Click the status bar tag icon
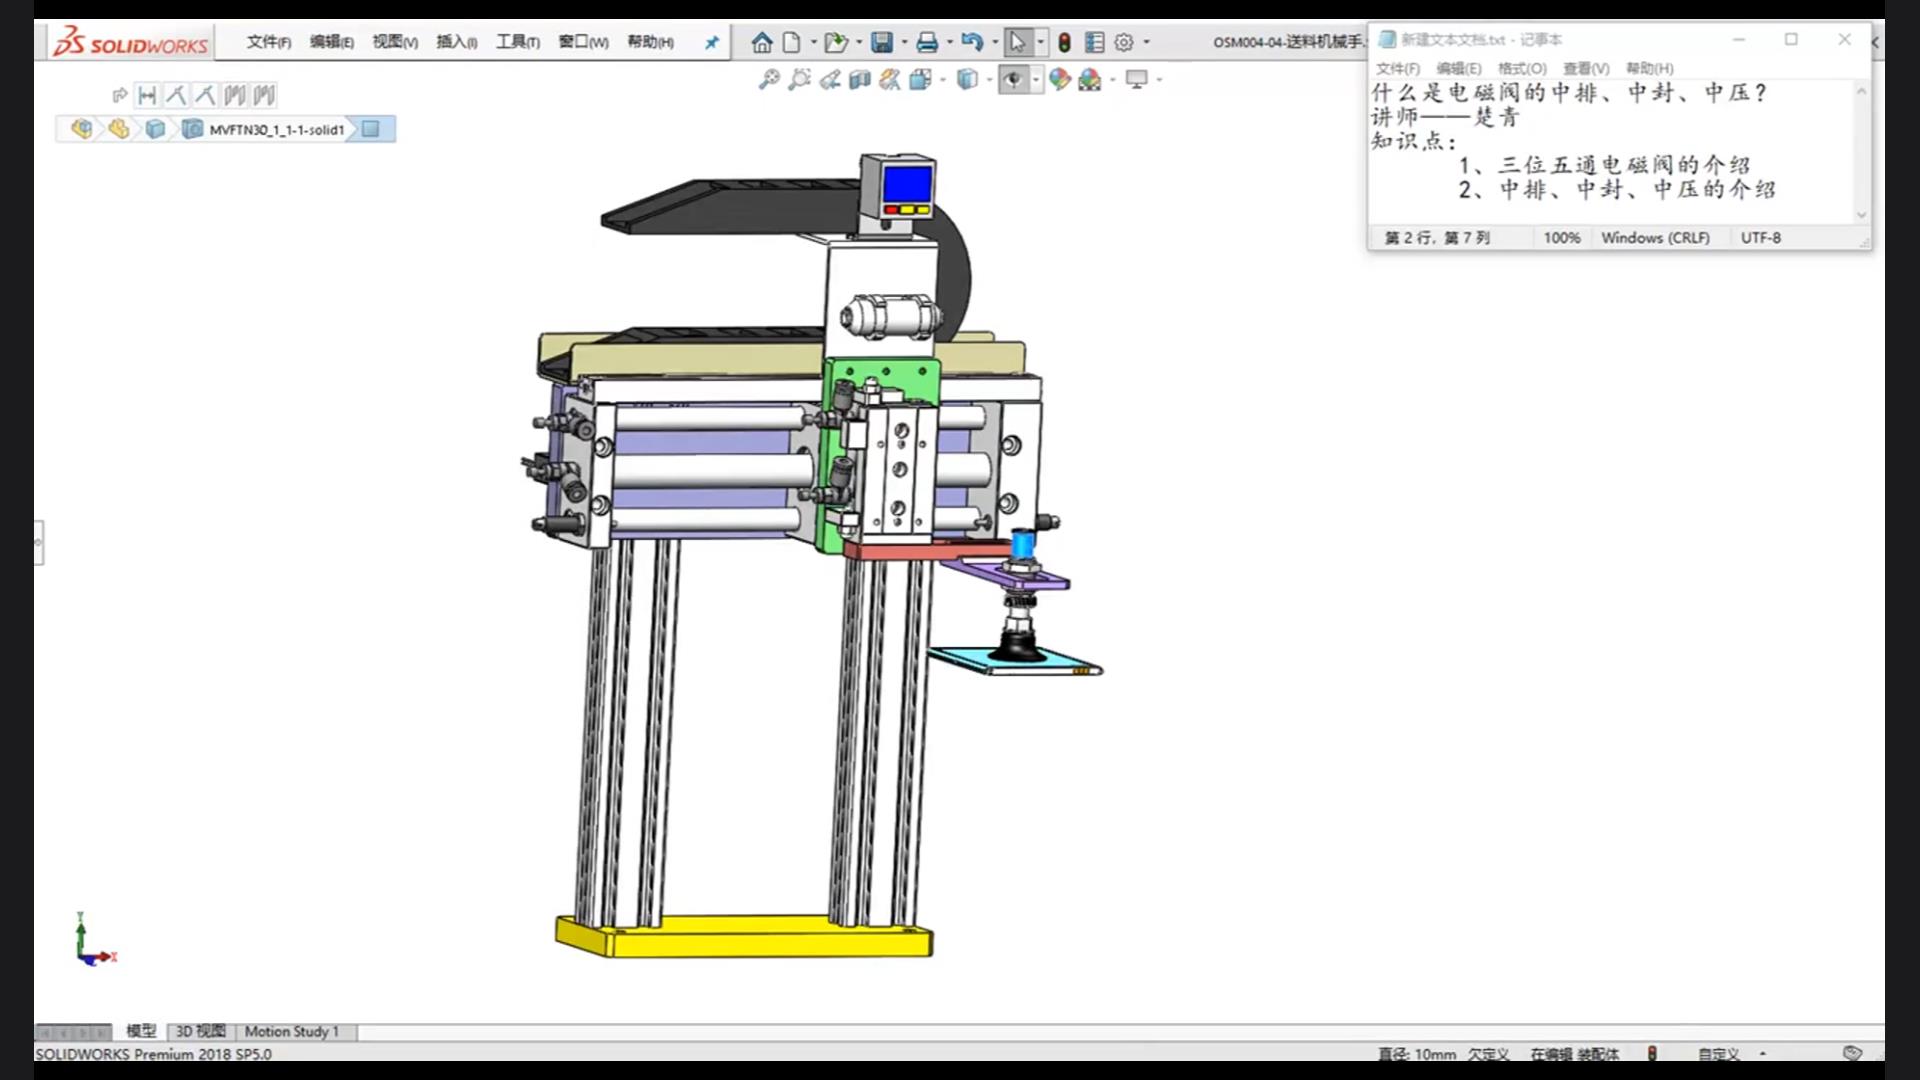 tap(1852, 1053)
